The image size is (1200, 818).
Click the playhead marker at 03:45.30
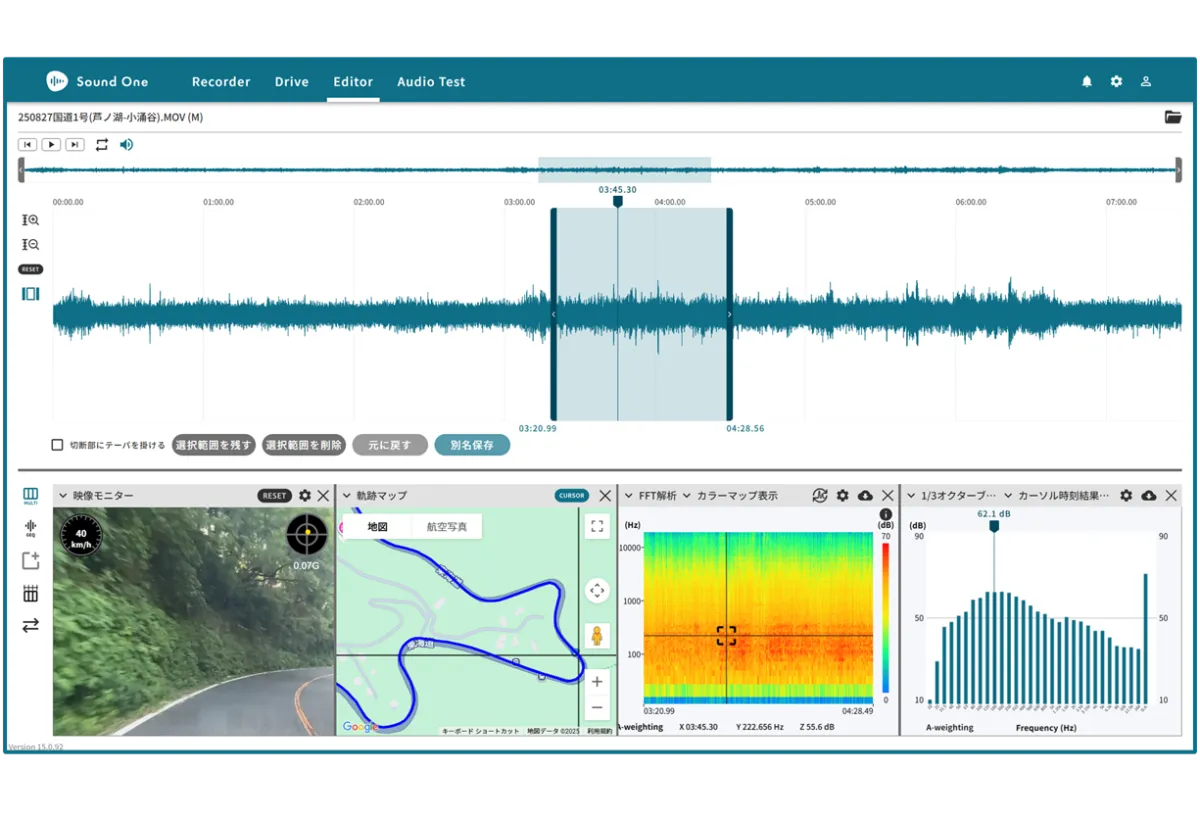617,201
